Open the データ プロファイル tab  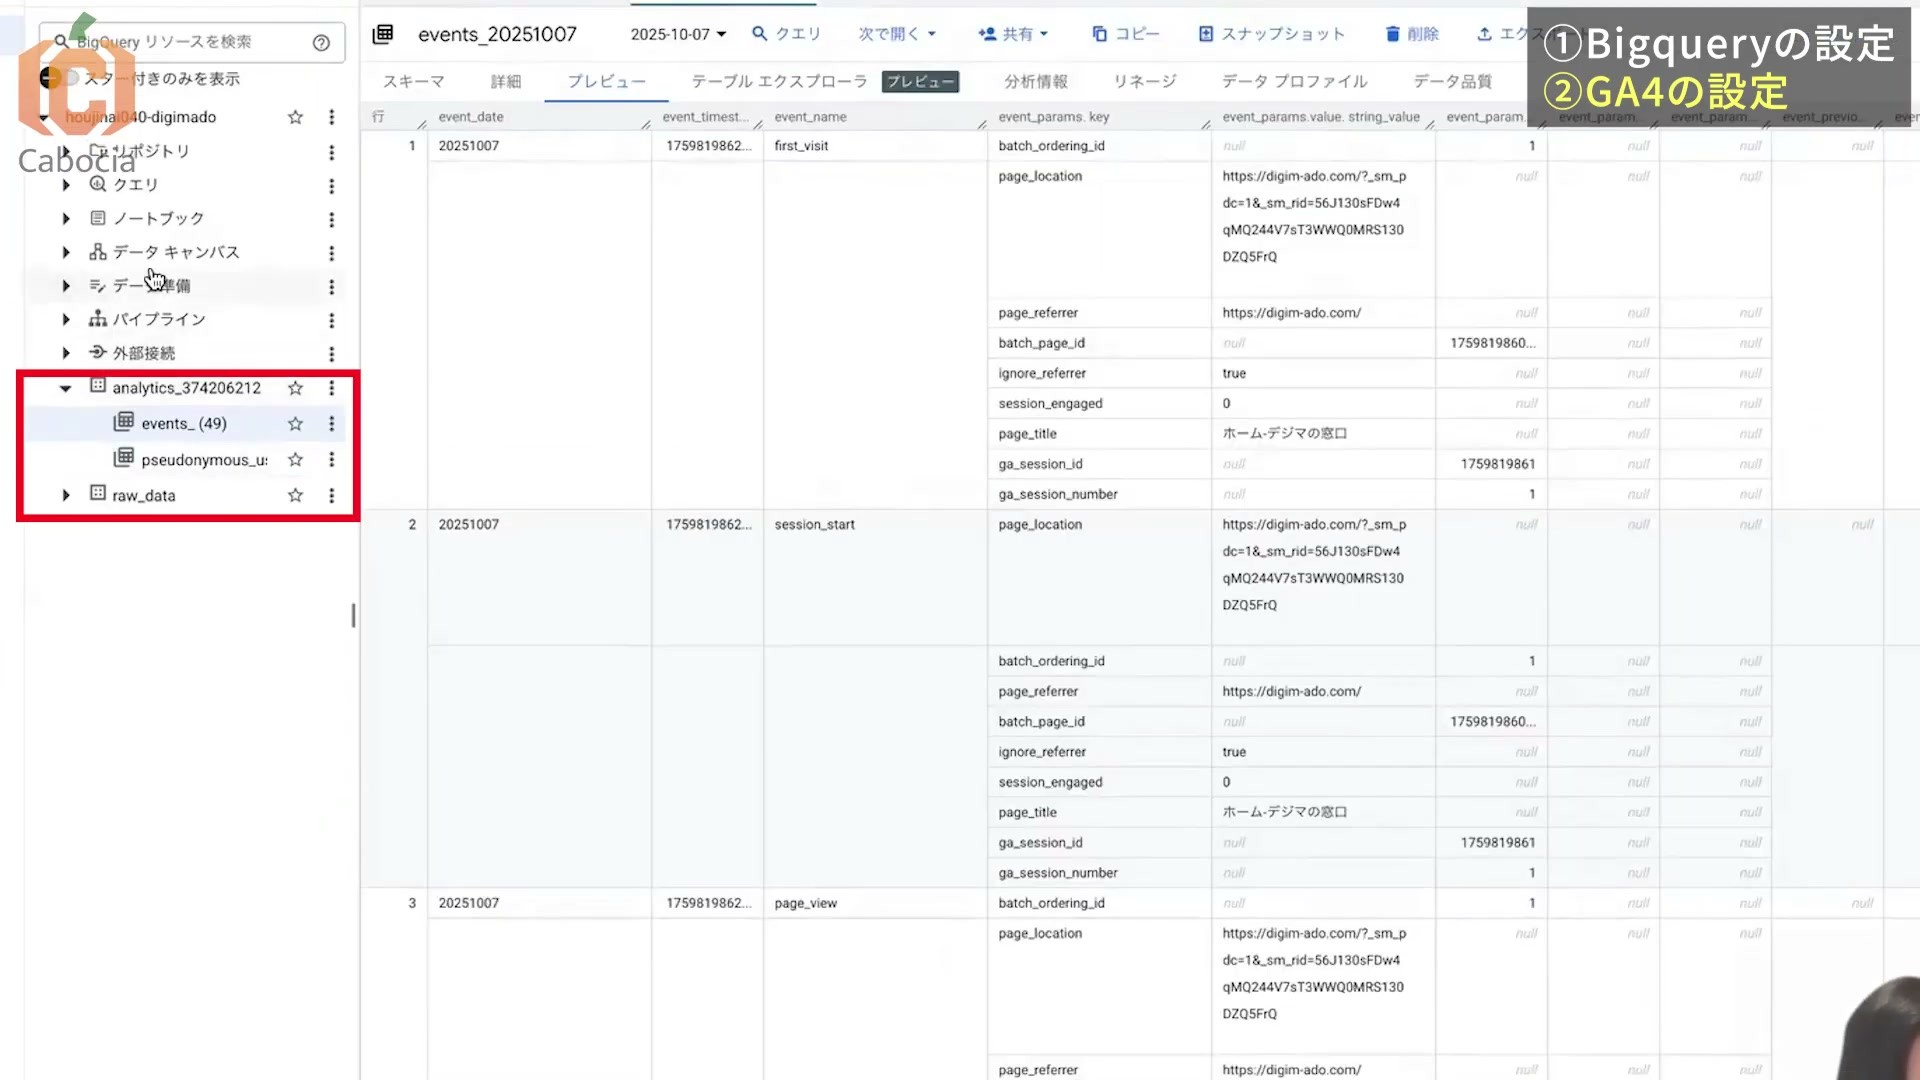1294,82
